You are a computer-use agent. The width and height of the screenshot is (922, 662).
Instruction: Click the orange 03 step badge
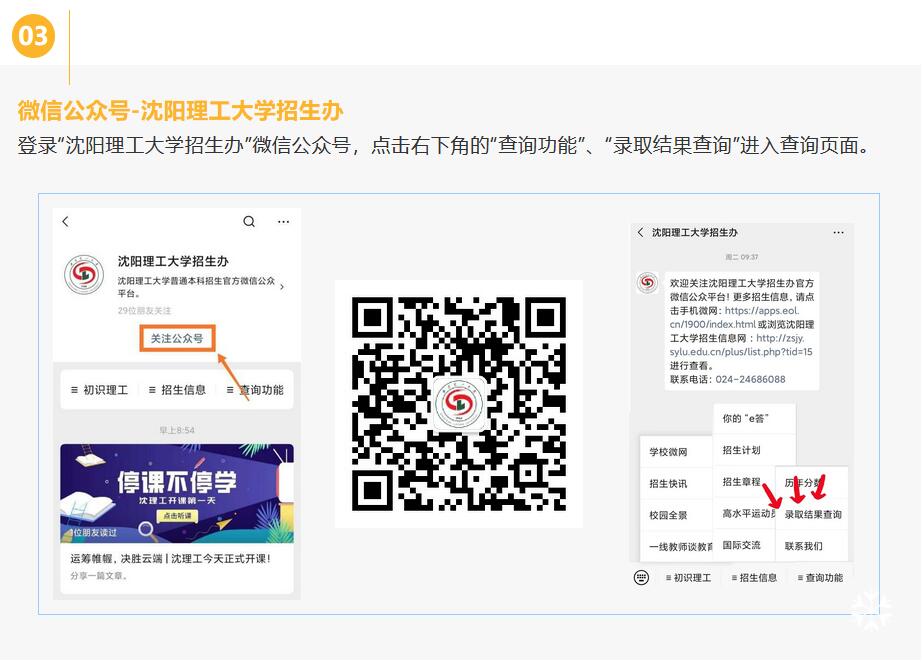coord(33,36)
